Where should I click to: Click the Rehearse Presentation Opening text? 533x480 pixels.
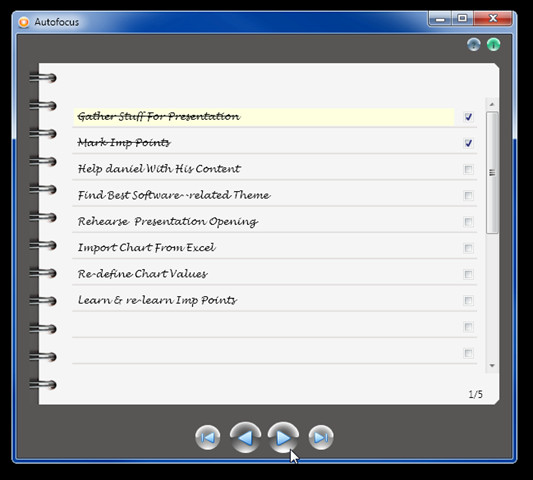tap(168, 222)
